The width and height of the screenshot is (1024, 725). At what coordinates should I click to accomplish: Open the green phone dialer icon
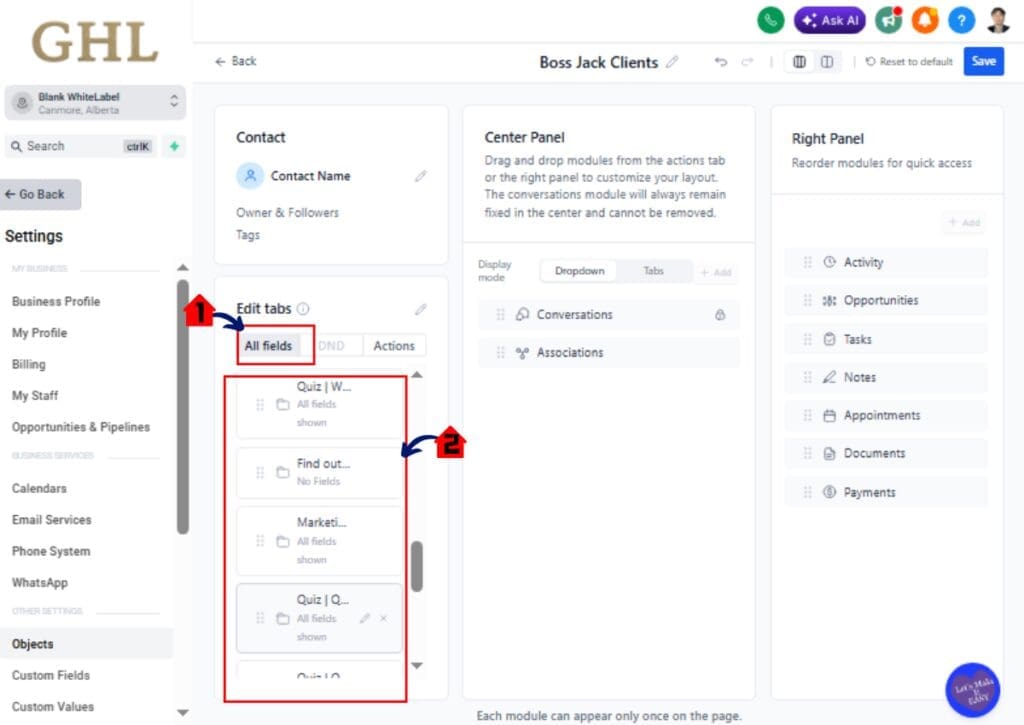pos(770,20)
